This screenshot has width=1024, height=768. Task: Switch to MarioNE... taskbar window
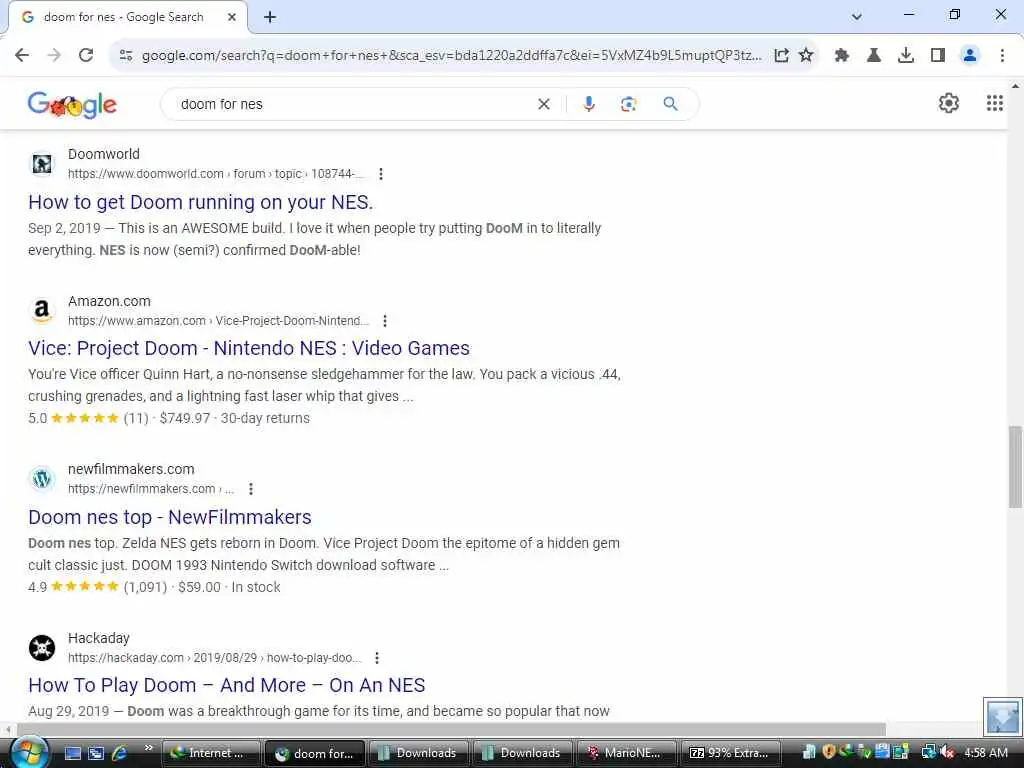(x=626, y=753)
